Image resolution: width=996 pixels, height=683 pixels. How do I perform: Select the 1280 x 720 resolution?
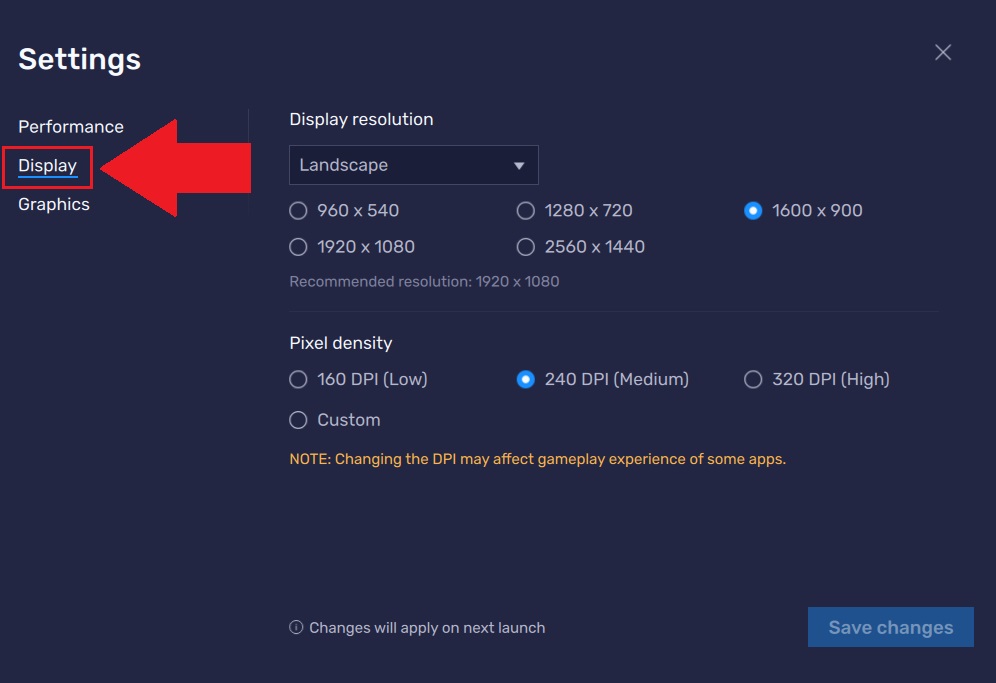[x=574, y=210]
